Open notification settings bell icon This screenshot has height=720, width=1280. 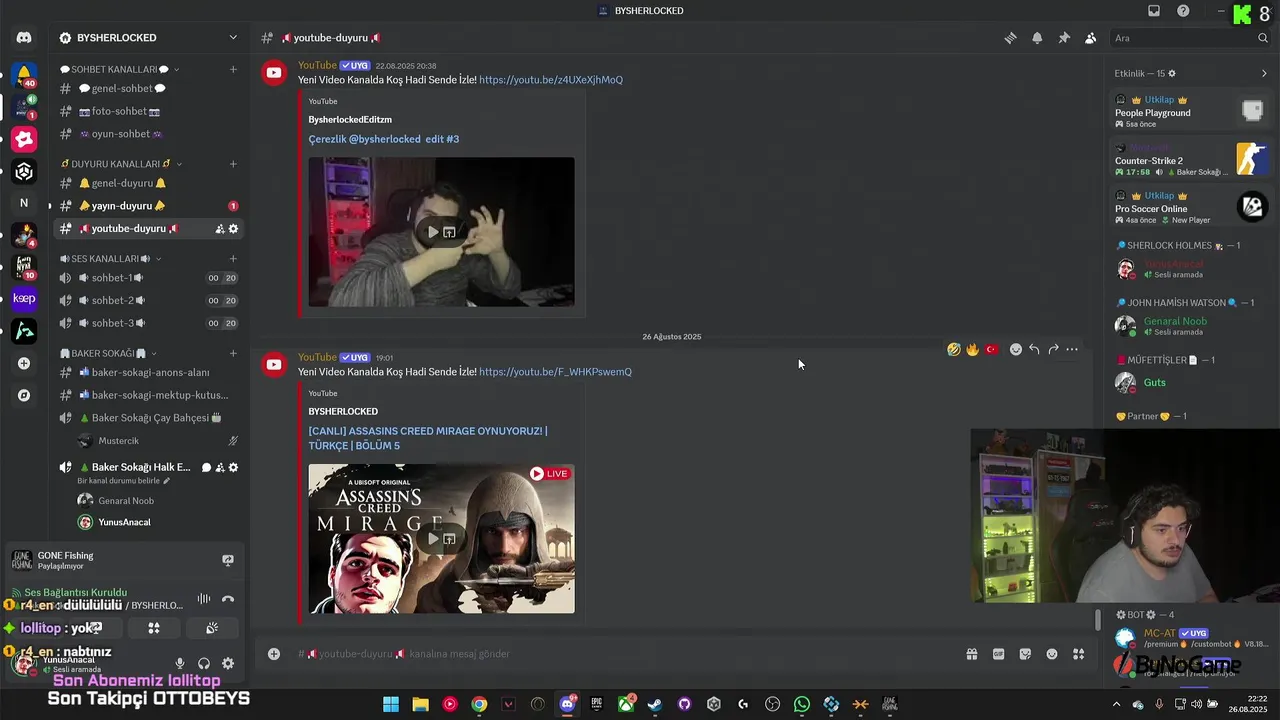(1037, 38)
